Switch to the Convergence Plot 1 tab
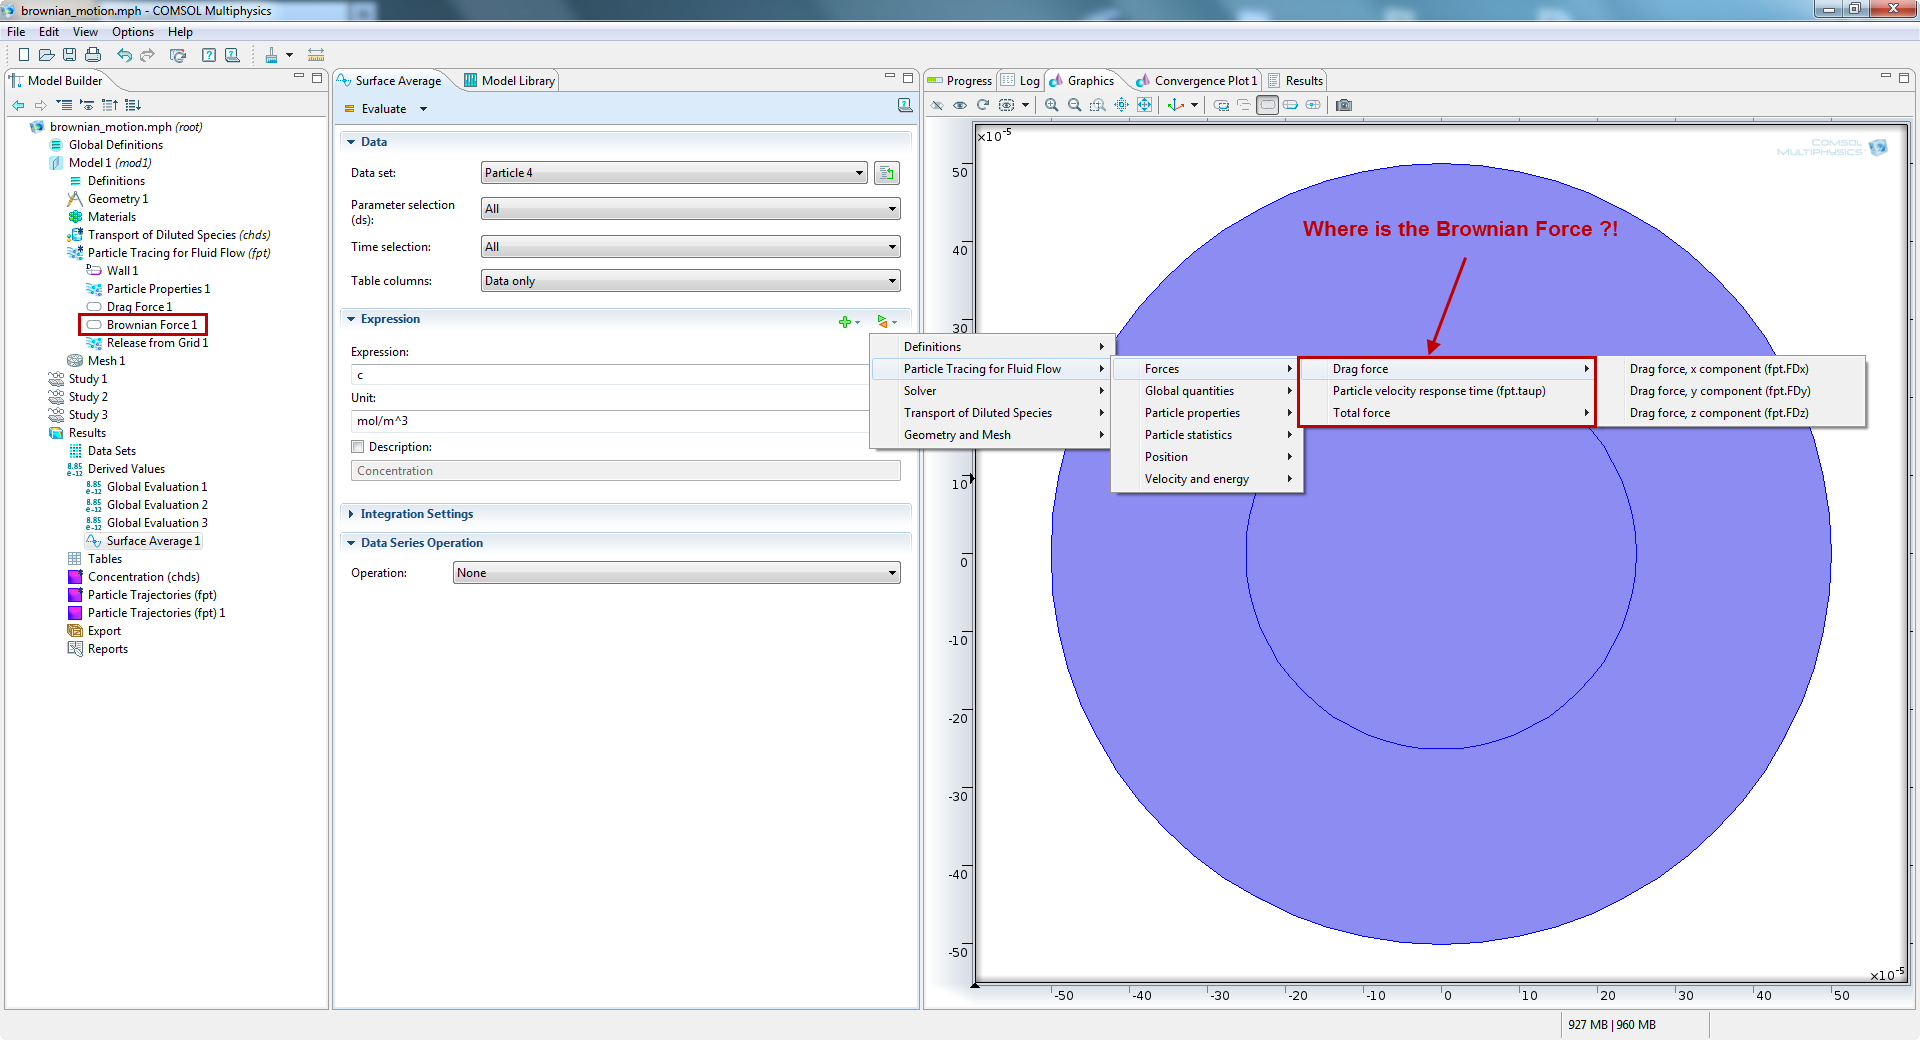This screenshot has height=1040, width=1920. (1204, 81)
